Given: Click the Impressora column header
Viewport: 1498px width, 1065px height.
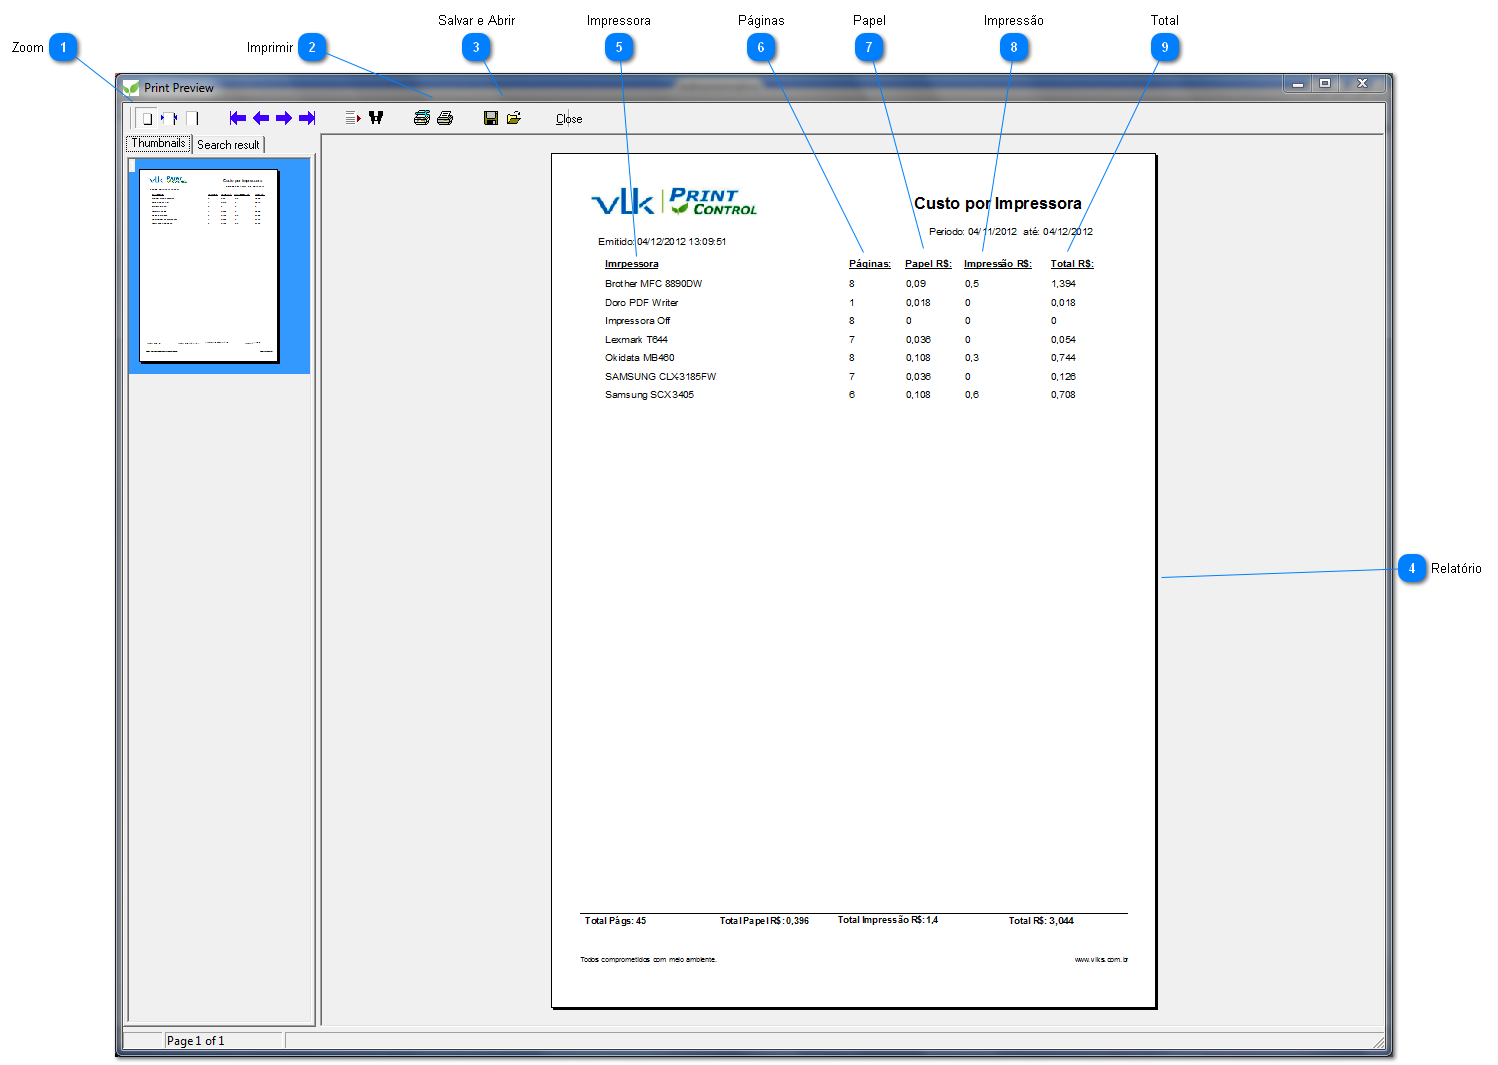Looking at the screenshot, I should coord(631,264).
